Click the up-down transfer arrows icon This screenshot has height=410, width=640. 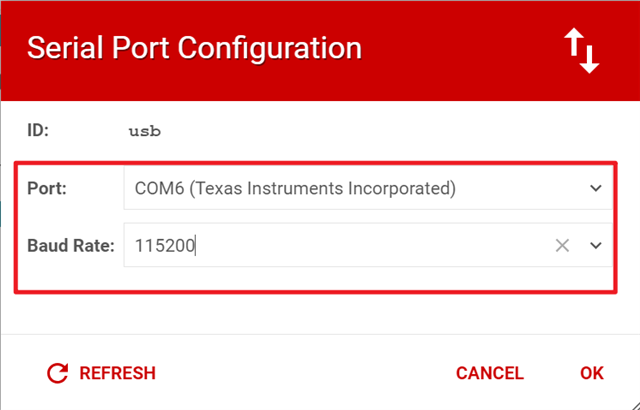pyautogui.click(x=582, y=51)
